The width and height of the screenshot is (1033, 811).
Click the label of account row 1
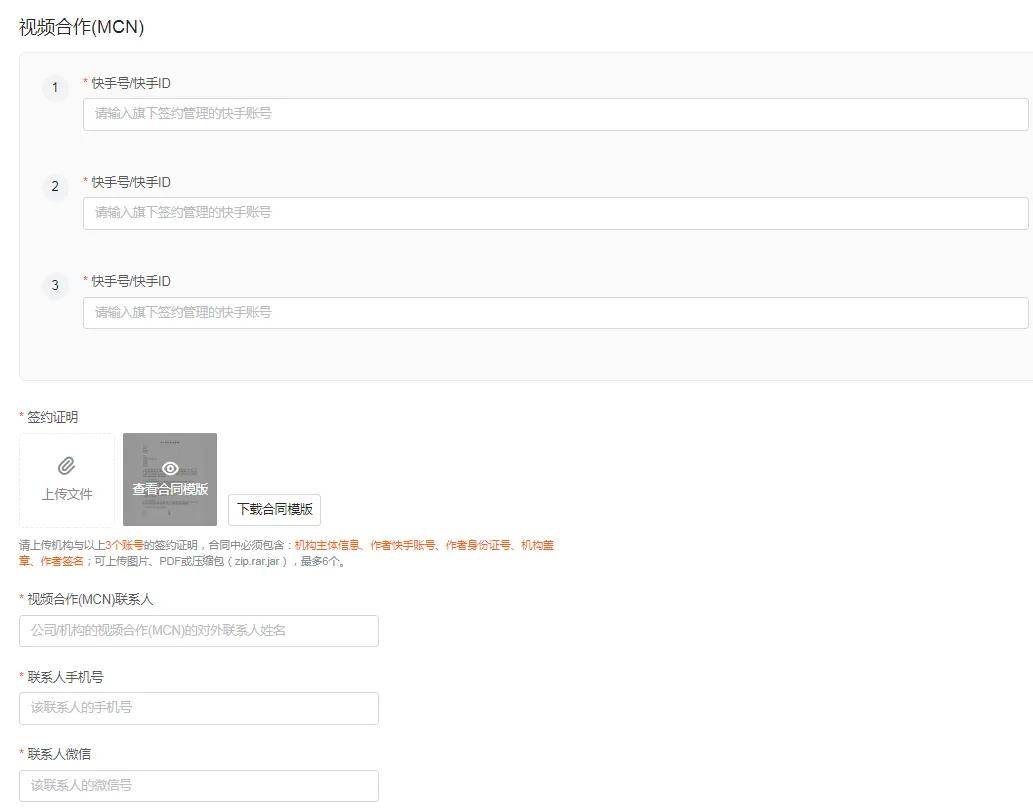(x=130, y=83)
